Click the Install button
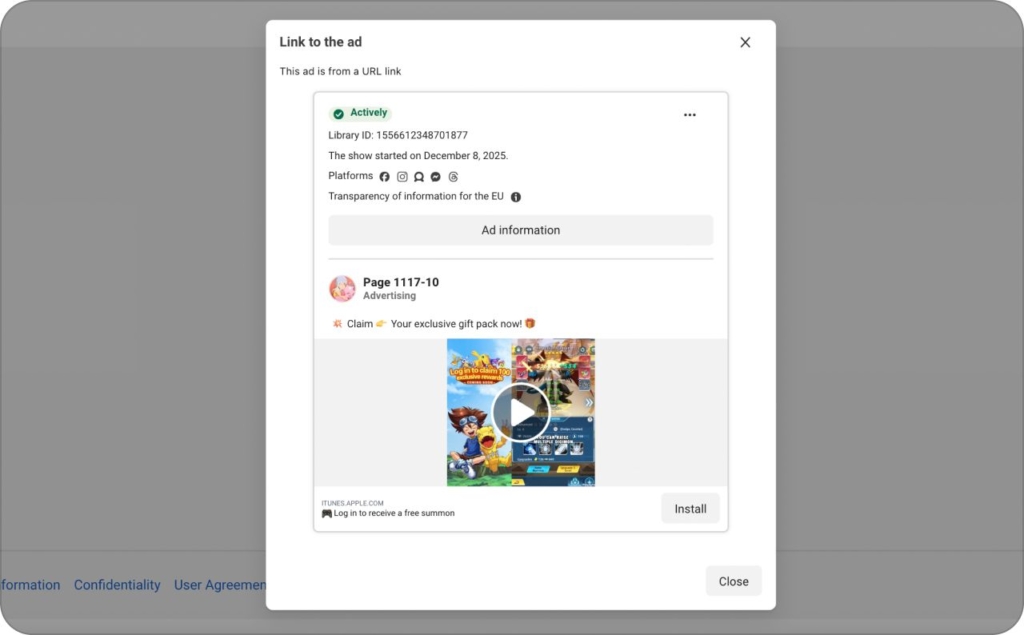 point(690,508)
